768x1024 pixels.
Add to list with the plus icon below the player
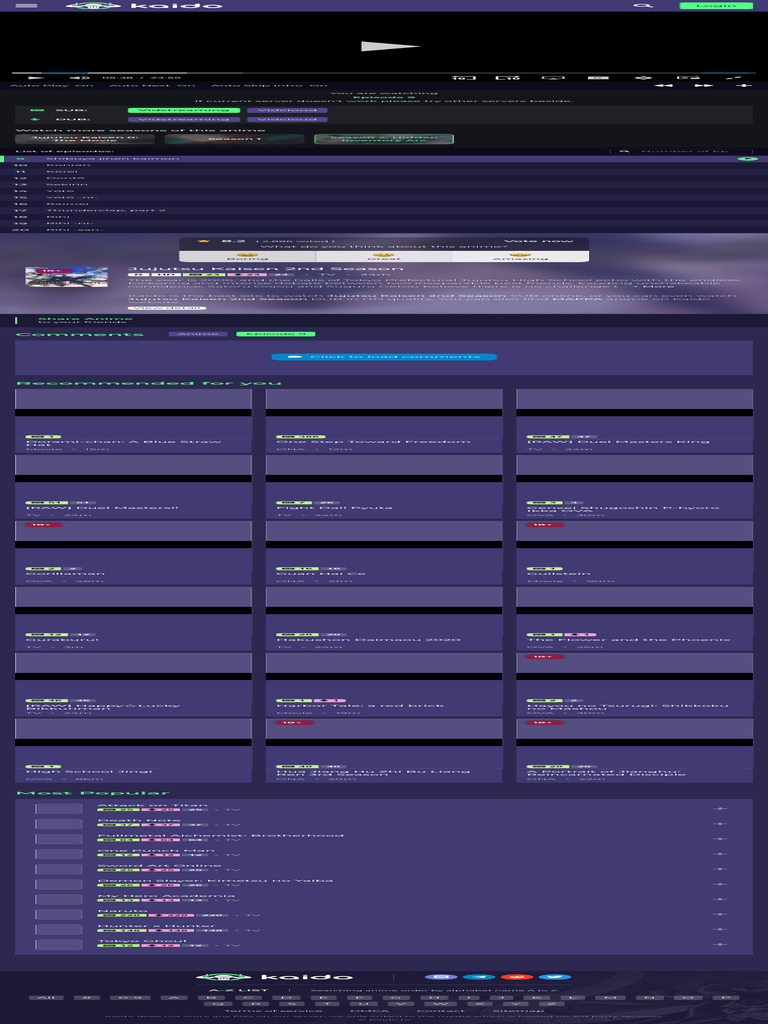tap(744, 86)
